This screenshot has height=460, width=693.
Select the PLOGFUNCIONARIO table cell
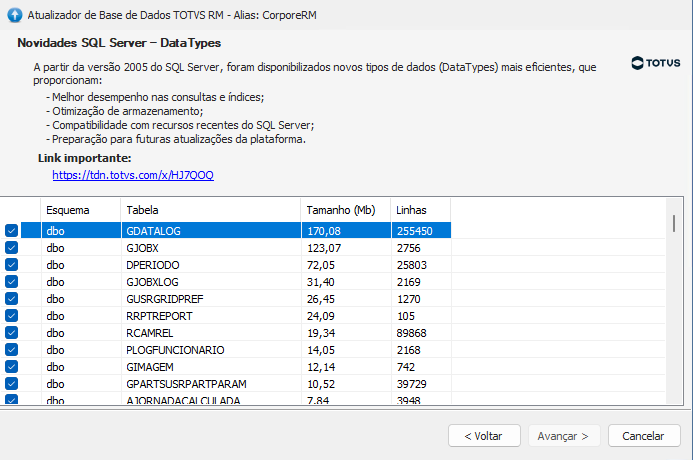[x=211, y=350]
